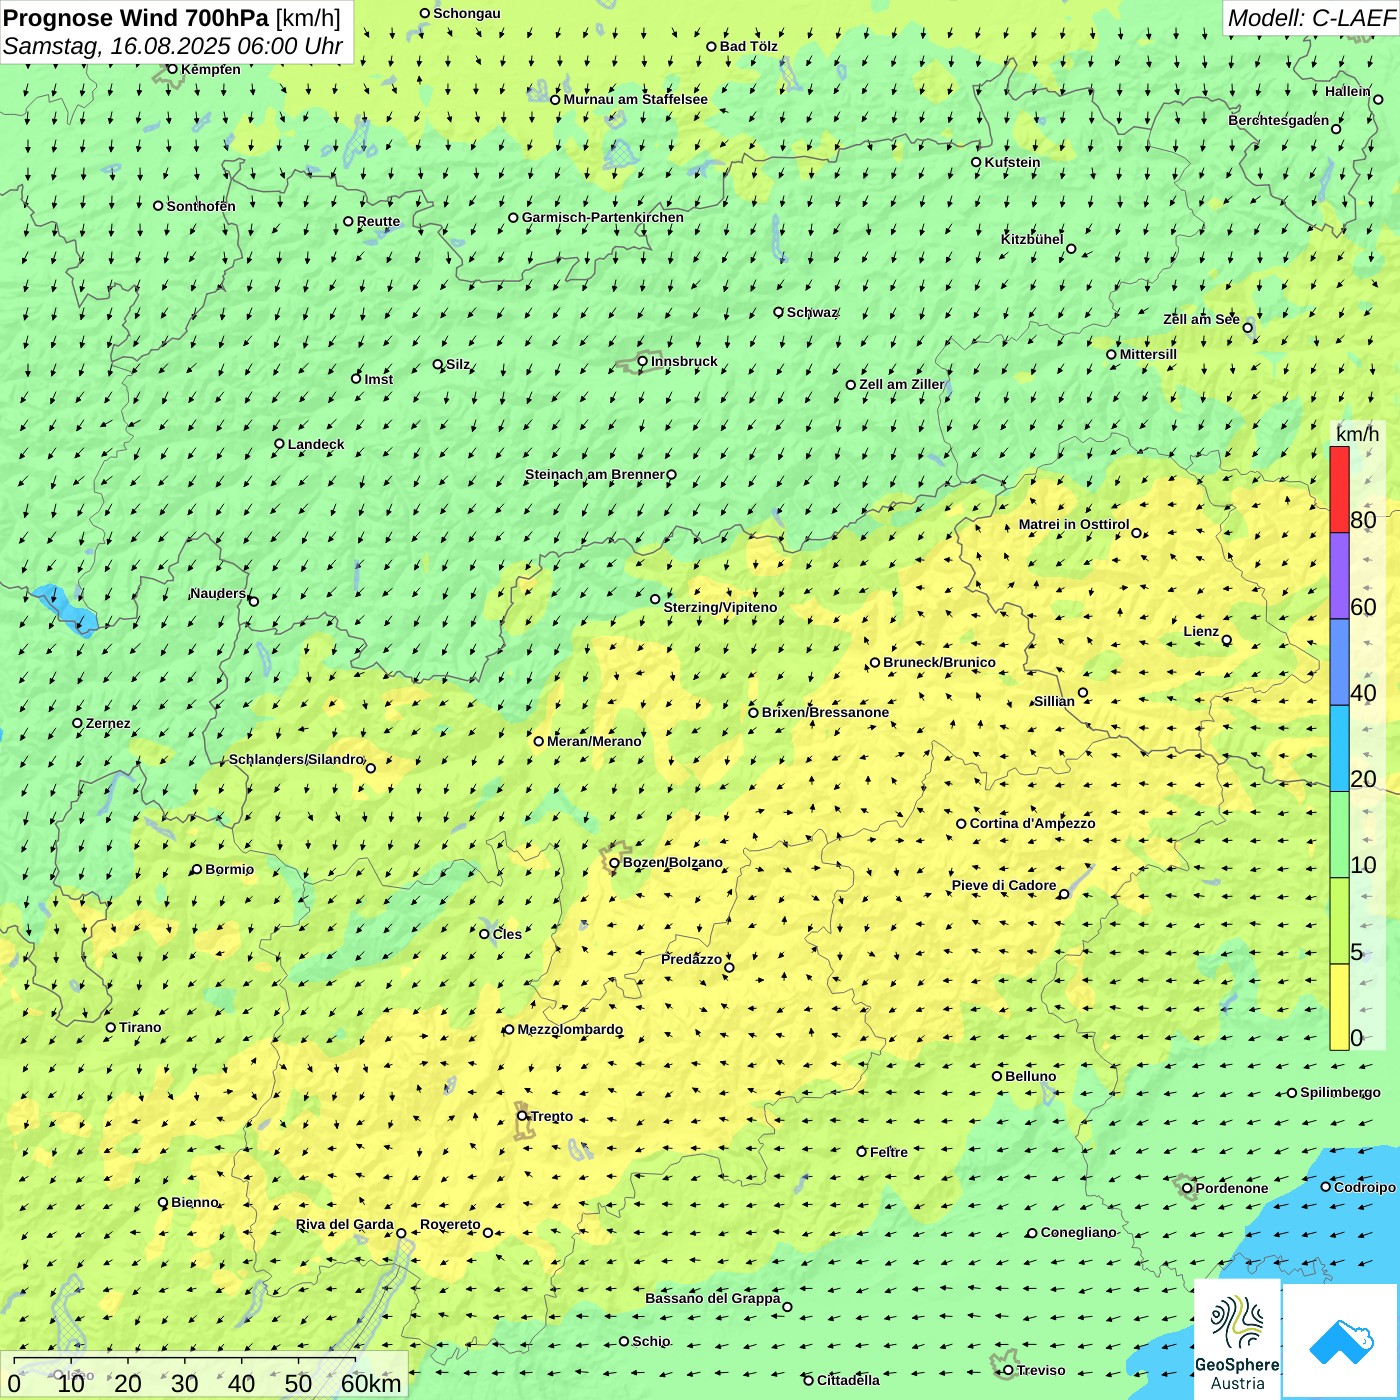
Task: Click the Brixen/Bressanone label
Action: [x=825, y=712]
